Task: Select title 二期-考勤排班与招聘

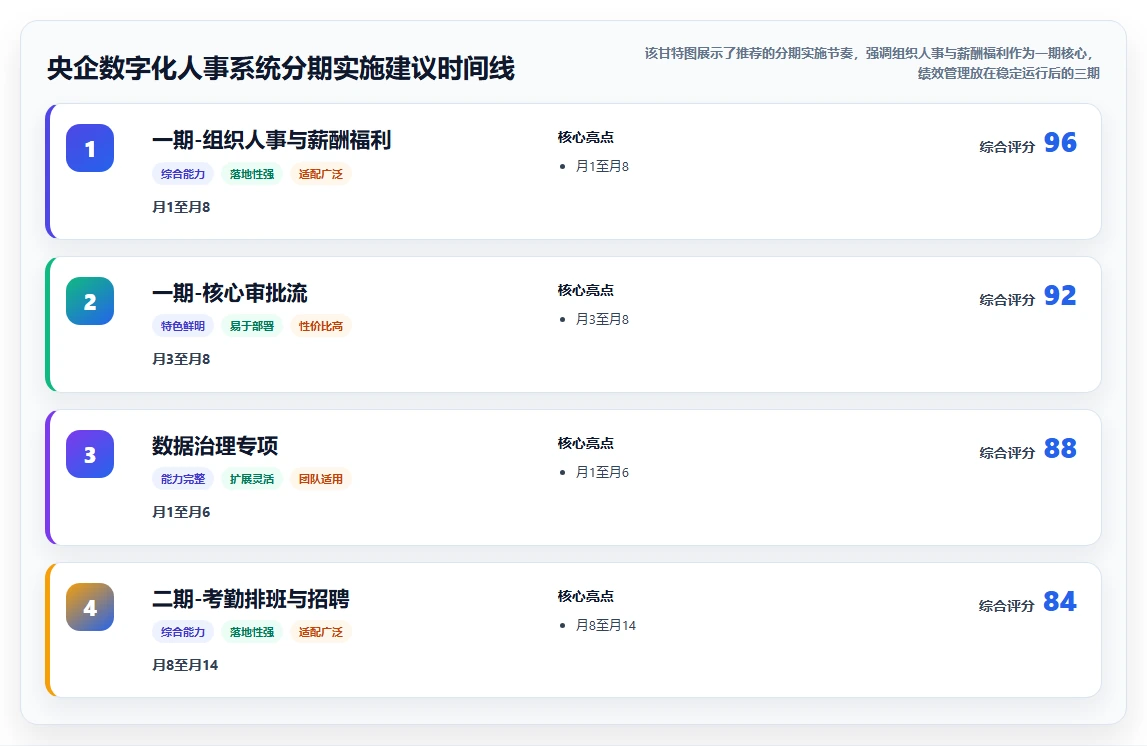Action: 251,598
